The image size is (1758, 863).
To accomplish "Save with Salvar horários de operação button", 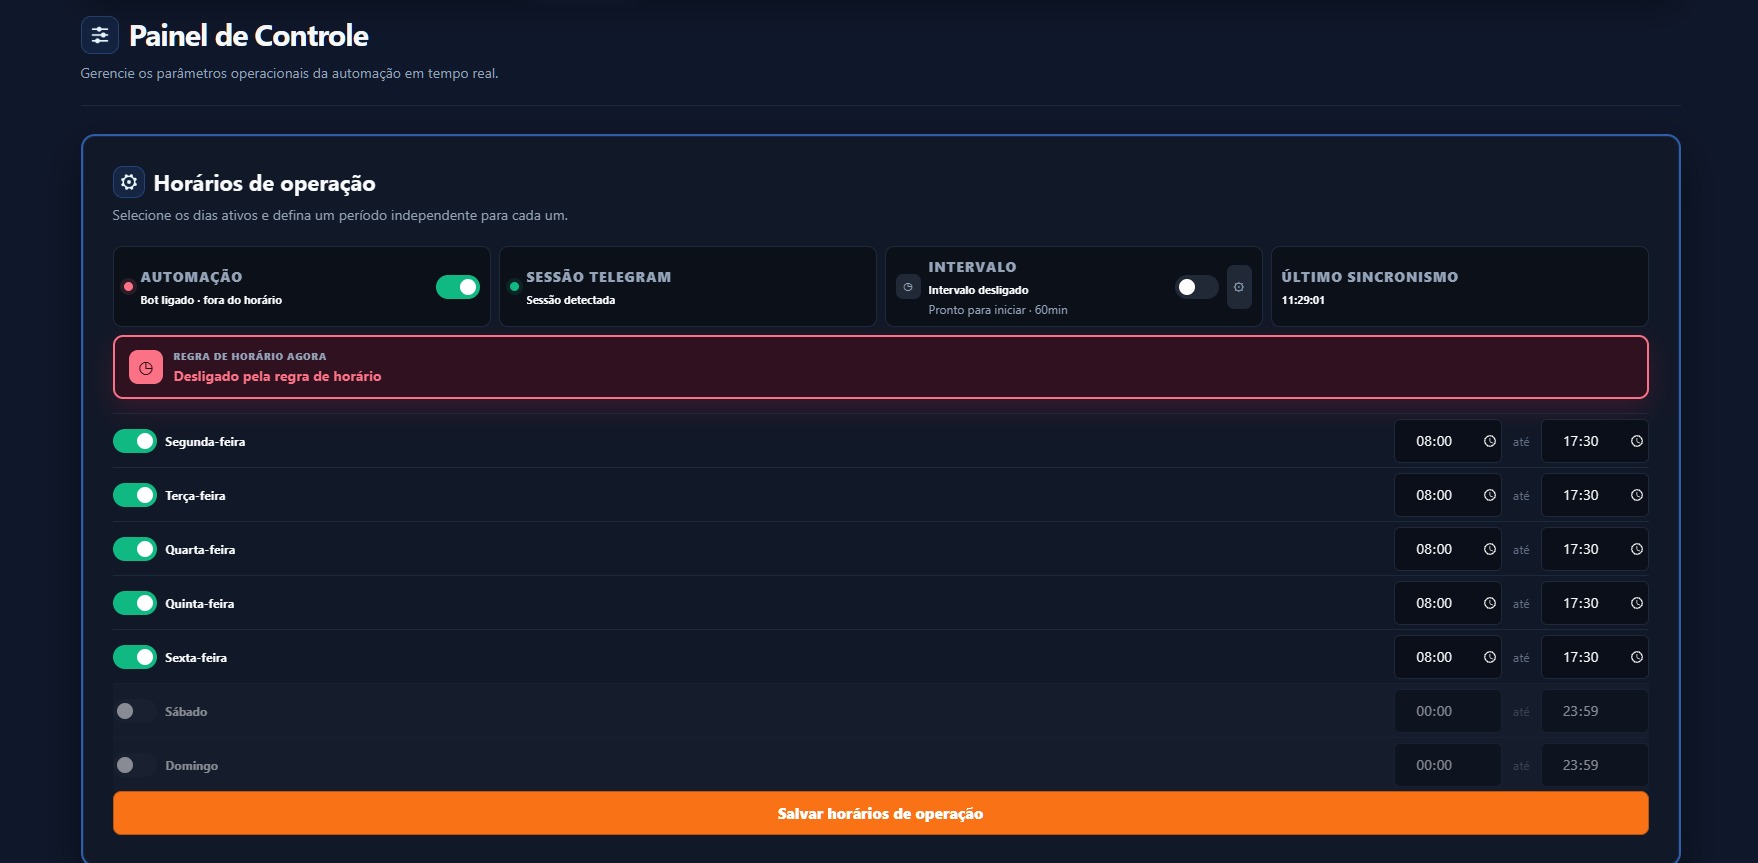I will point(880,813).
